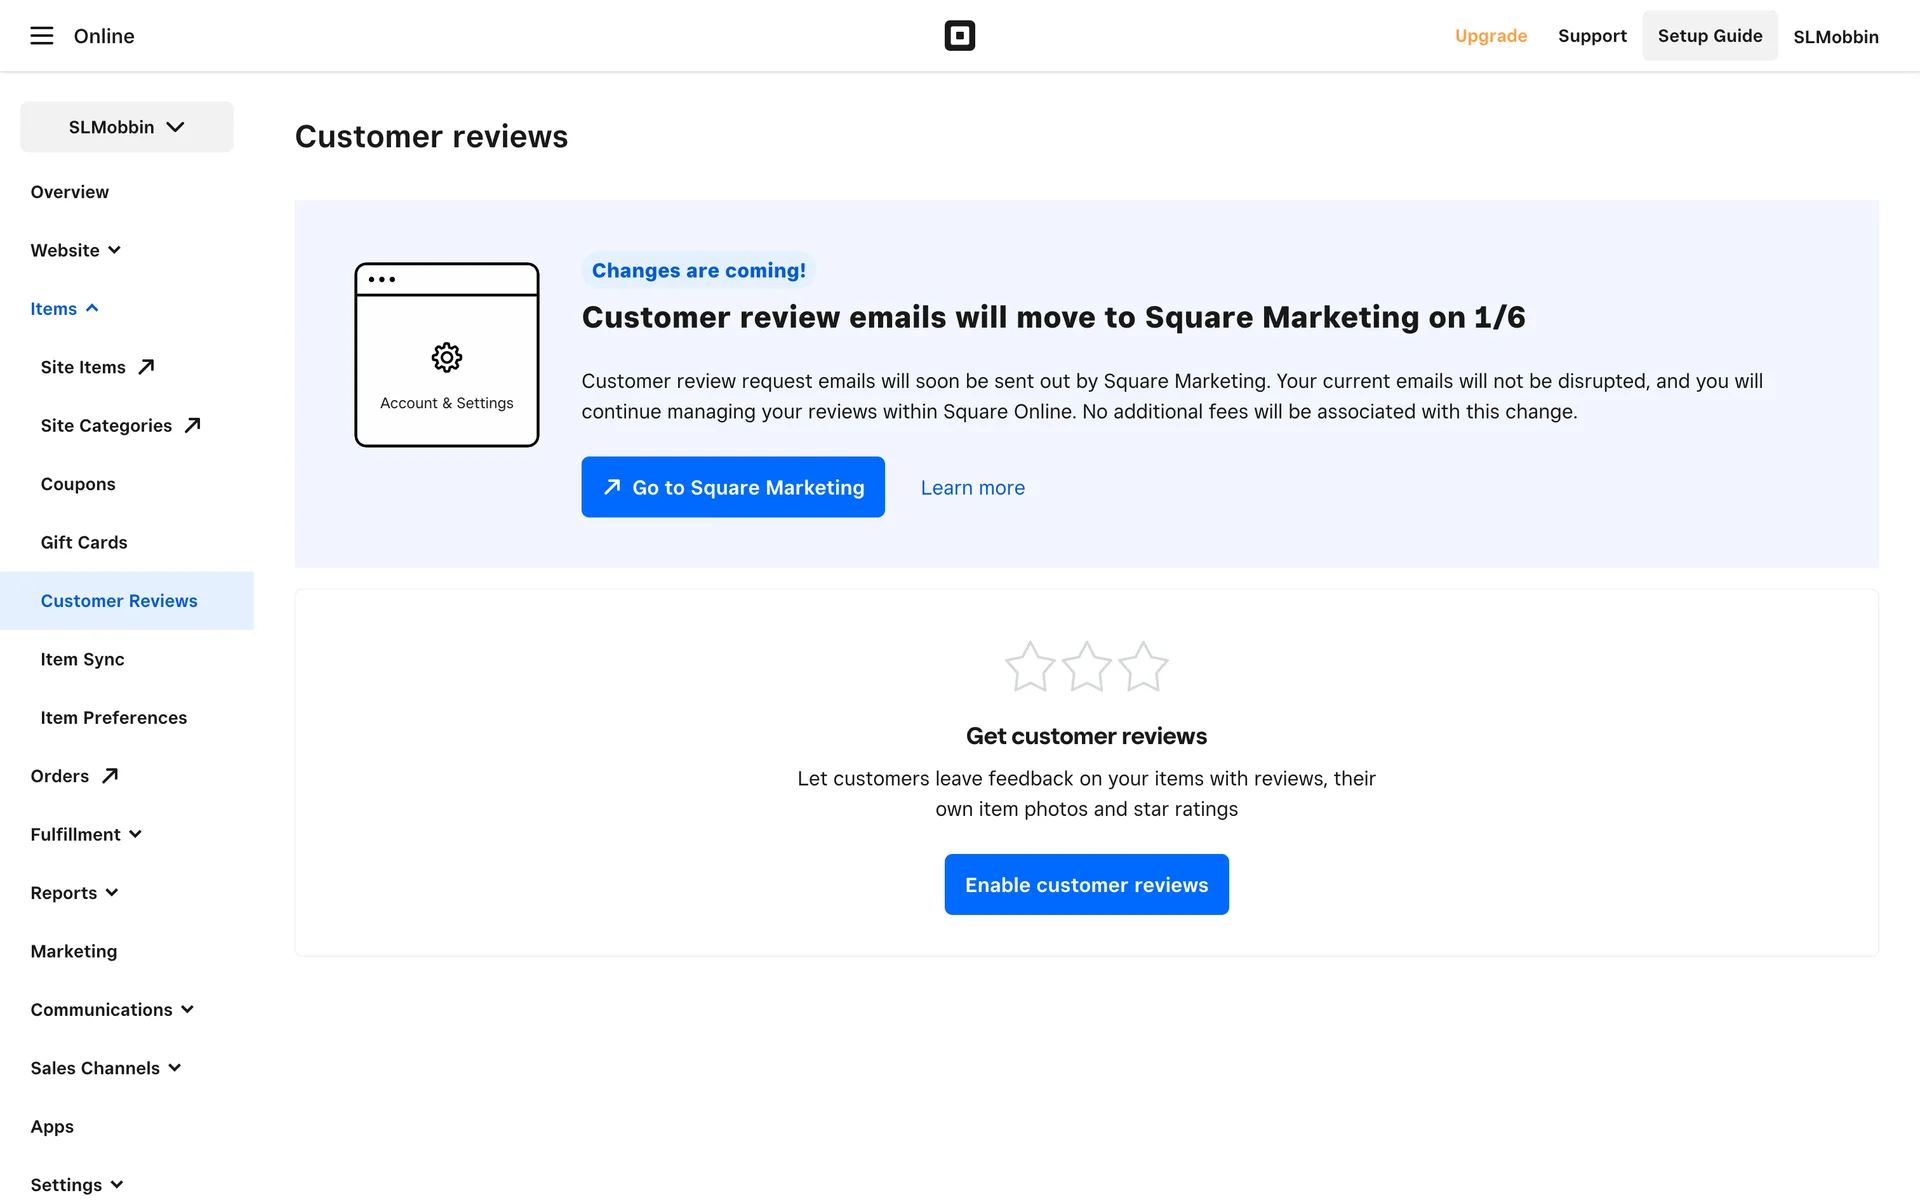1920x1200 pixels.
Task: Click Go to Square Marketing button
Action: 733,487
